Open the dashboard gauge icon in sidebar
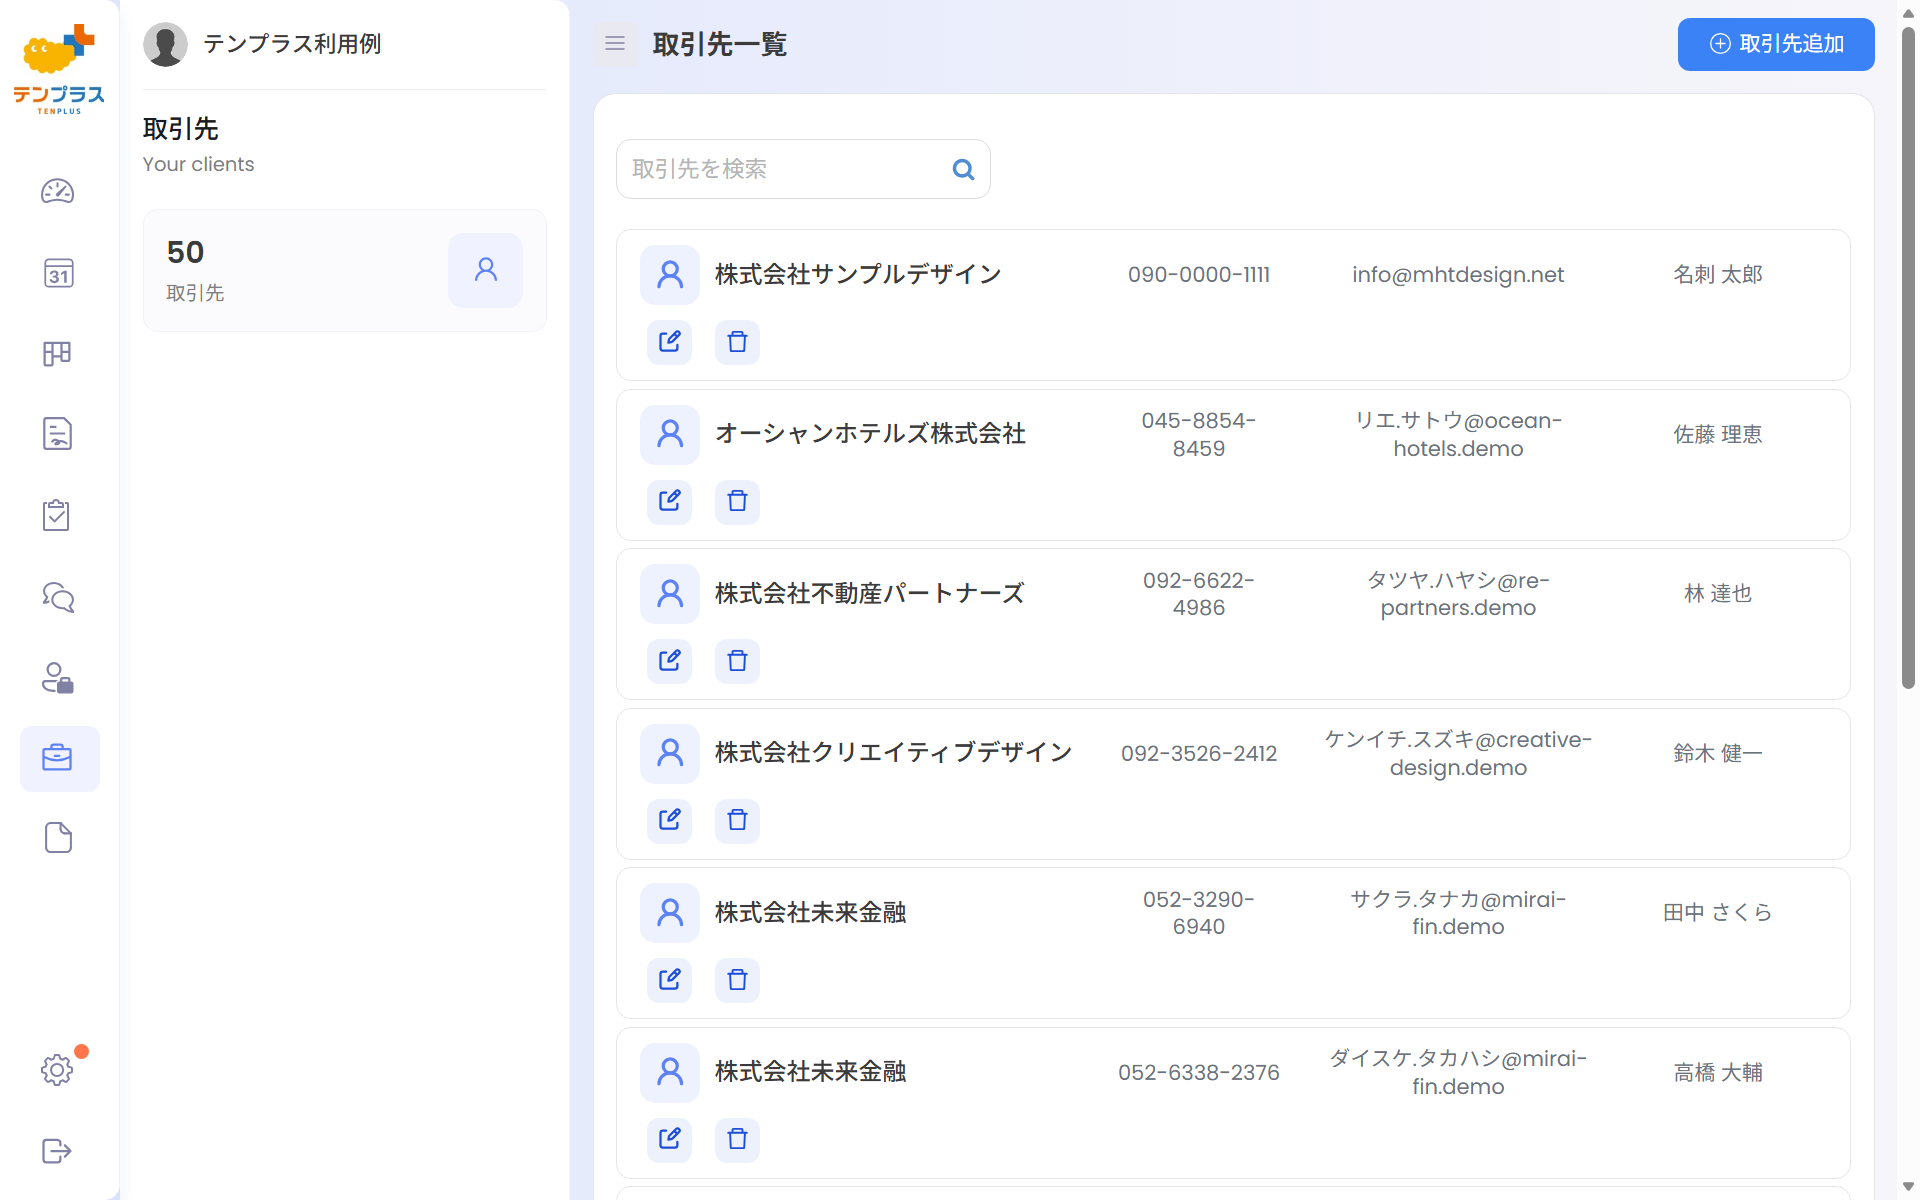 [58, 191]
